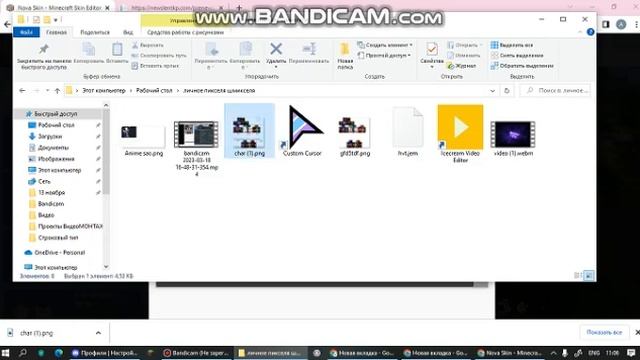Refresh the folder view

click(x=507, y=91)
